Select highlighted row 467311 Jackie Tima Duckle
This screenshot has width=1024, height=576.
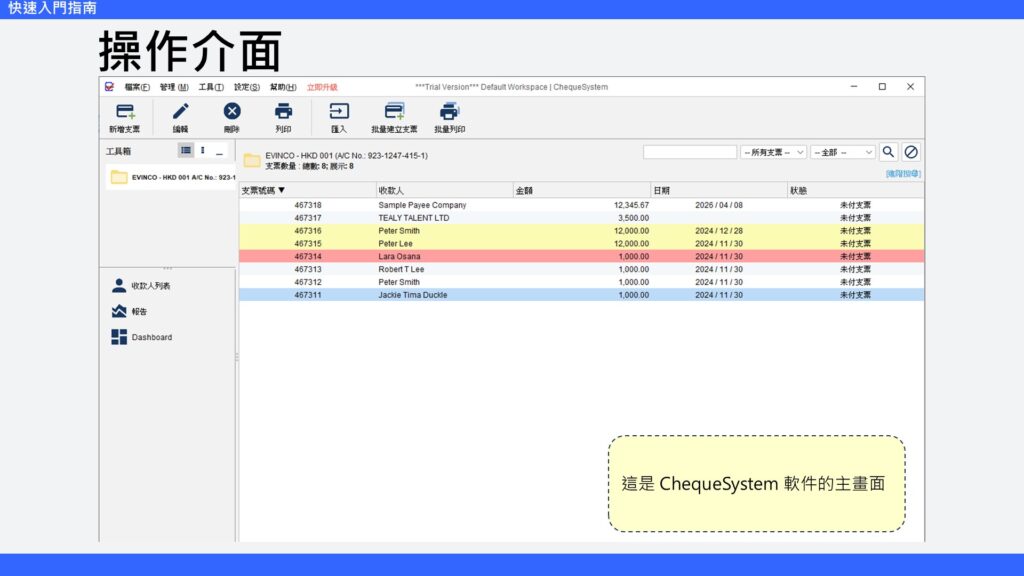581,295
